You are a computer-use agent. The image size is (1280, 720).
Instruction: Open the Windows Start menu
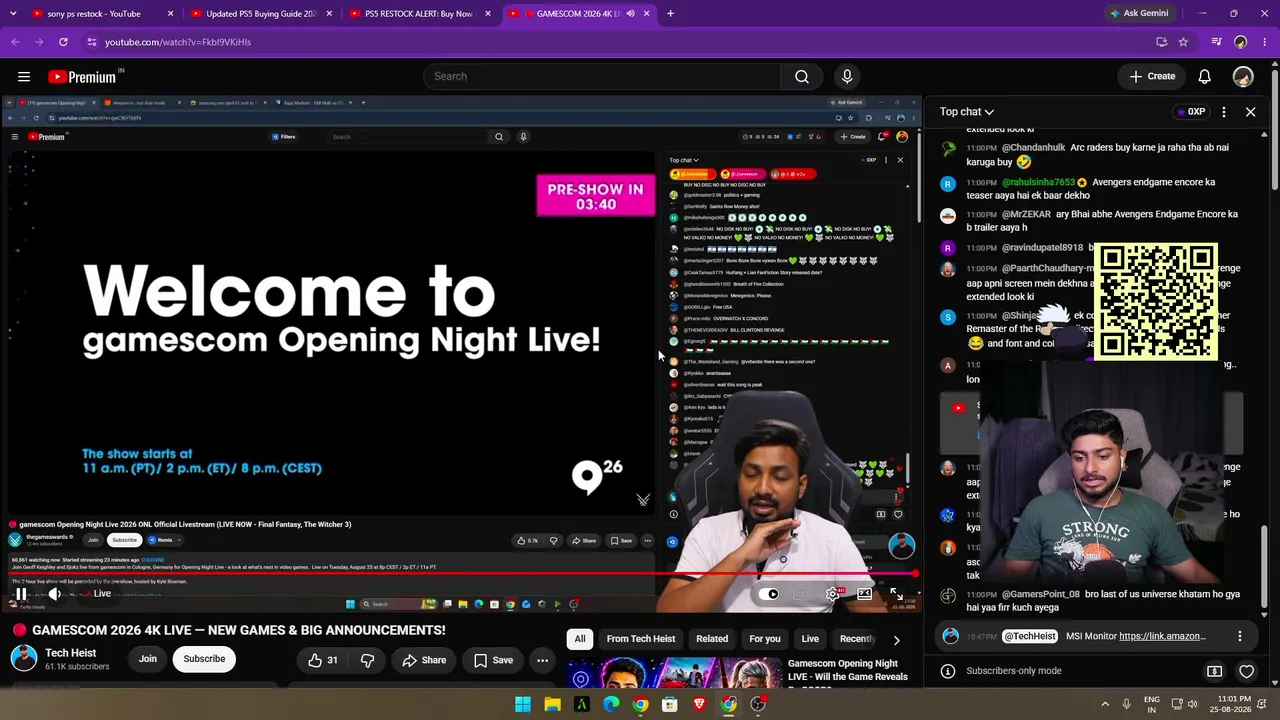pyautogui.click(x=523, y=704)
